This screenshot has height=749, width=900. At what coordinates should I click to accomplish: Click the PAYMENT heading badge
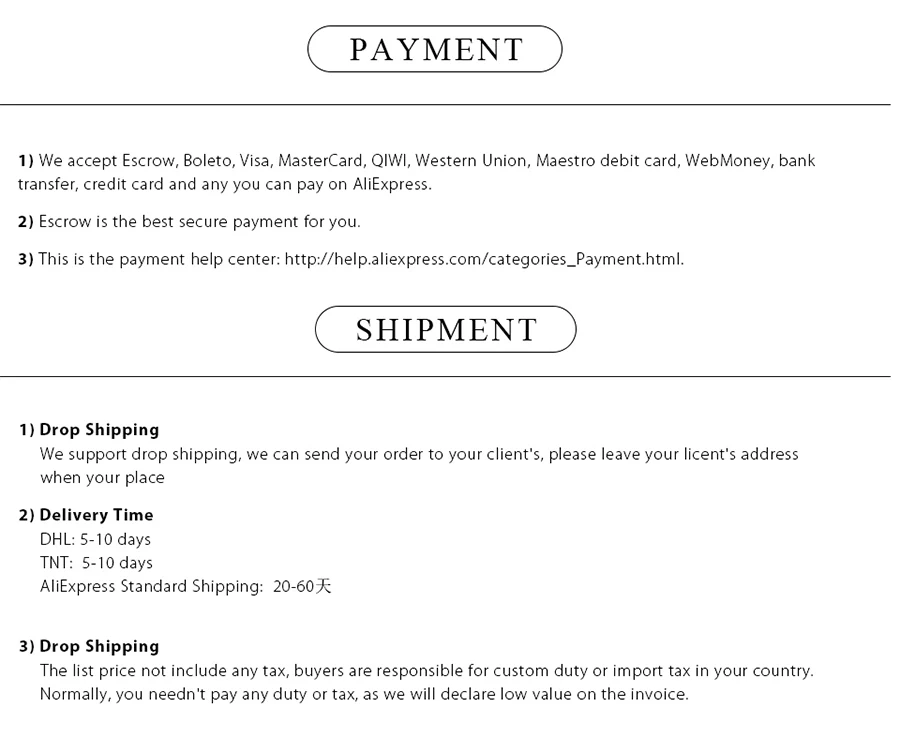click(435, 49)
